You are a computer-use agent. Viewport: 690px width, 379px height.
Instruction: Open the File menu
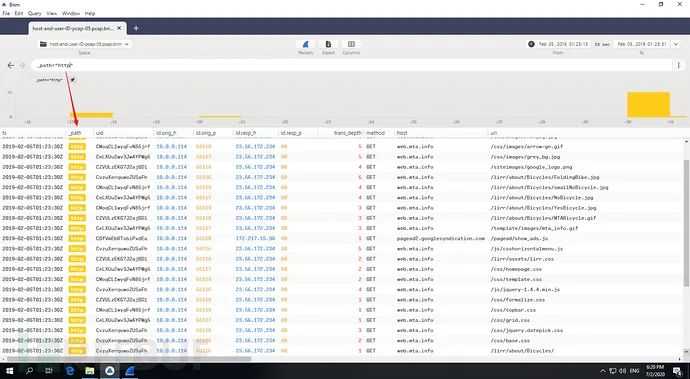(6, 14)
